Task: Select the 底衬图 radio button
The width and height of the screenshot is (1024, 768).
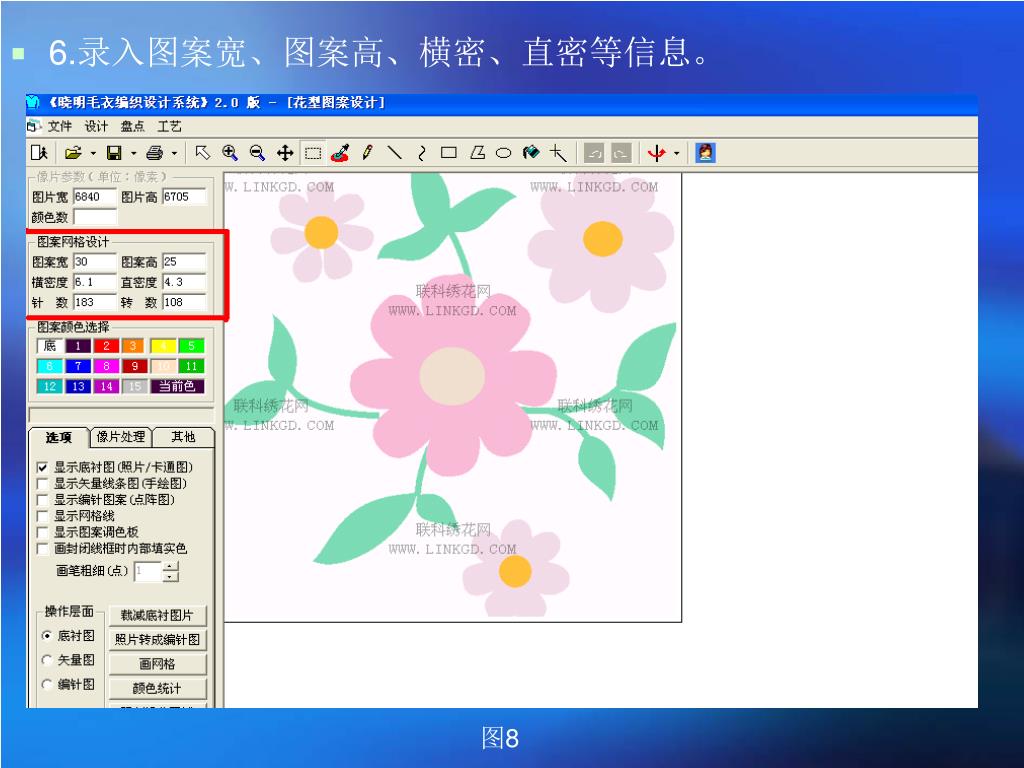Action: [x=47, y=635]
